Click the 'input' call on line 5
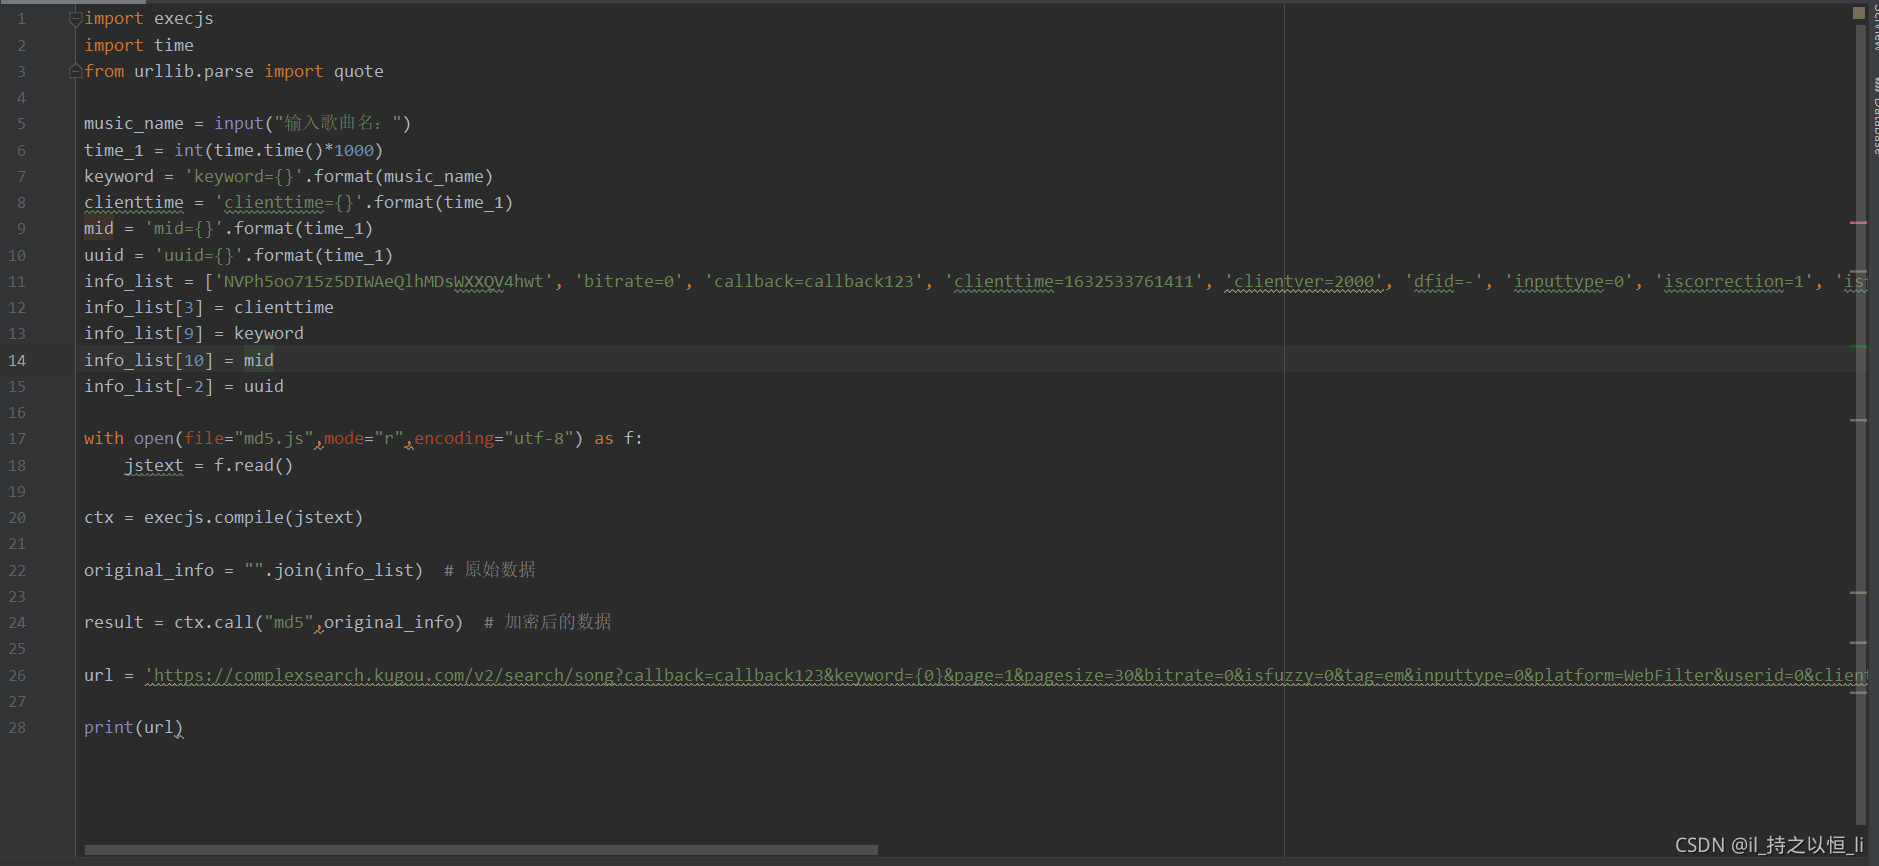 pos(238,123)
